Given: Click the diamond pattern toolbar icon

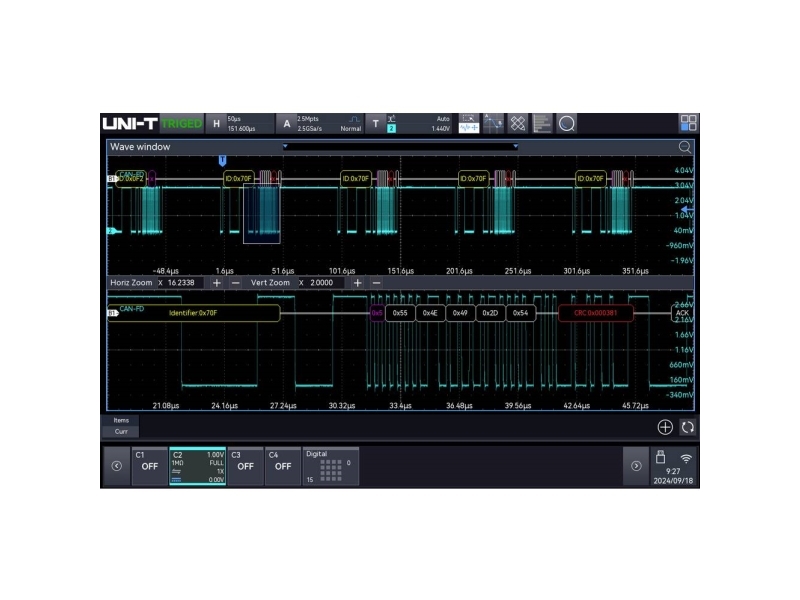Looking at the screenshot, I should [x=518, y=123].
